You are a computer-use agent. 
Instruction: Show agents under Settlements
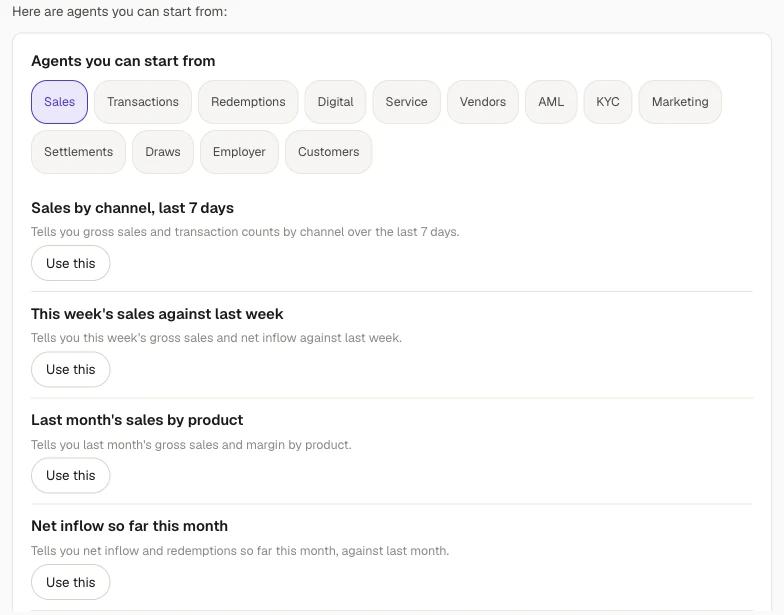78,152
